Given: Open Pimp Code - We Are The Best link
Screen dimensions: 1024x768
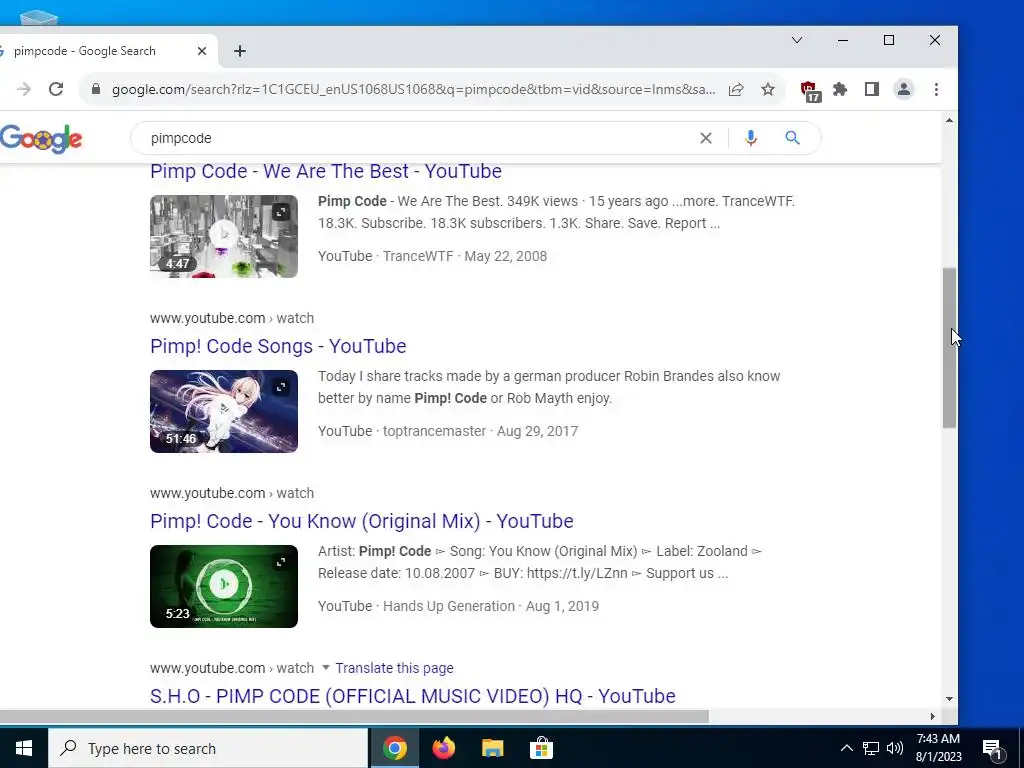Looking at the screenshot, I should (326, 171).
